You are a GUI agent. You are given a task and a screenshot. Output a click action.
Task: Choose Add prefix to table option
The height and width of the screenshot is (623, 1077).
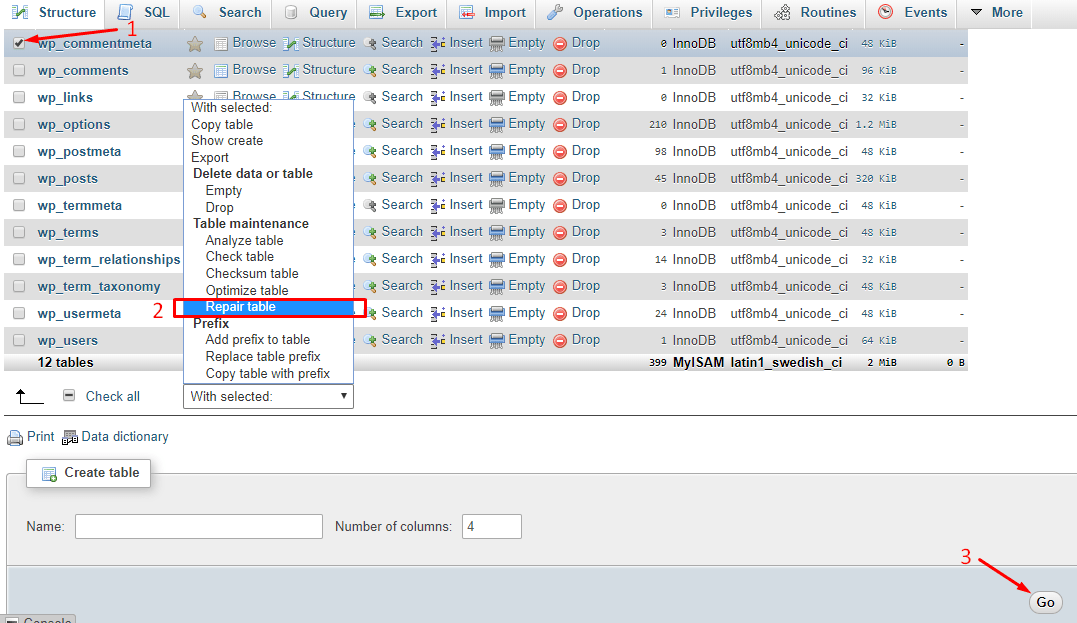tap(258, 339)
